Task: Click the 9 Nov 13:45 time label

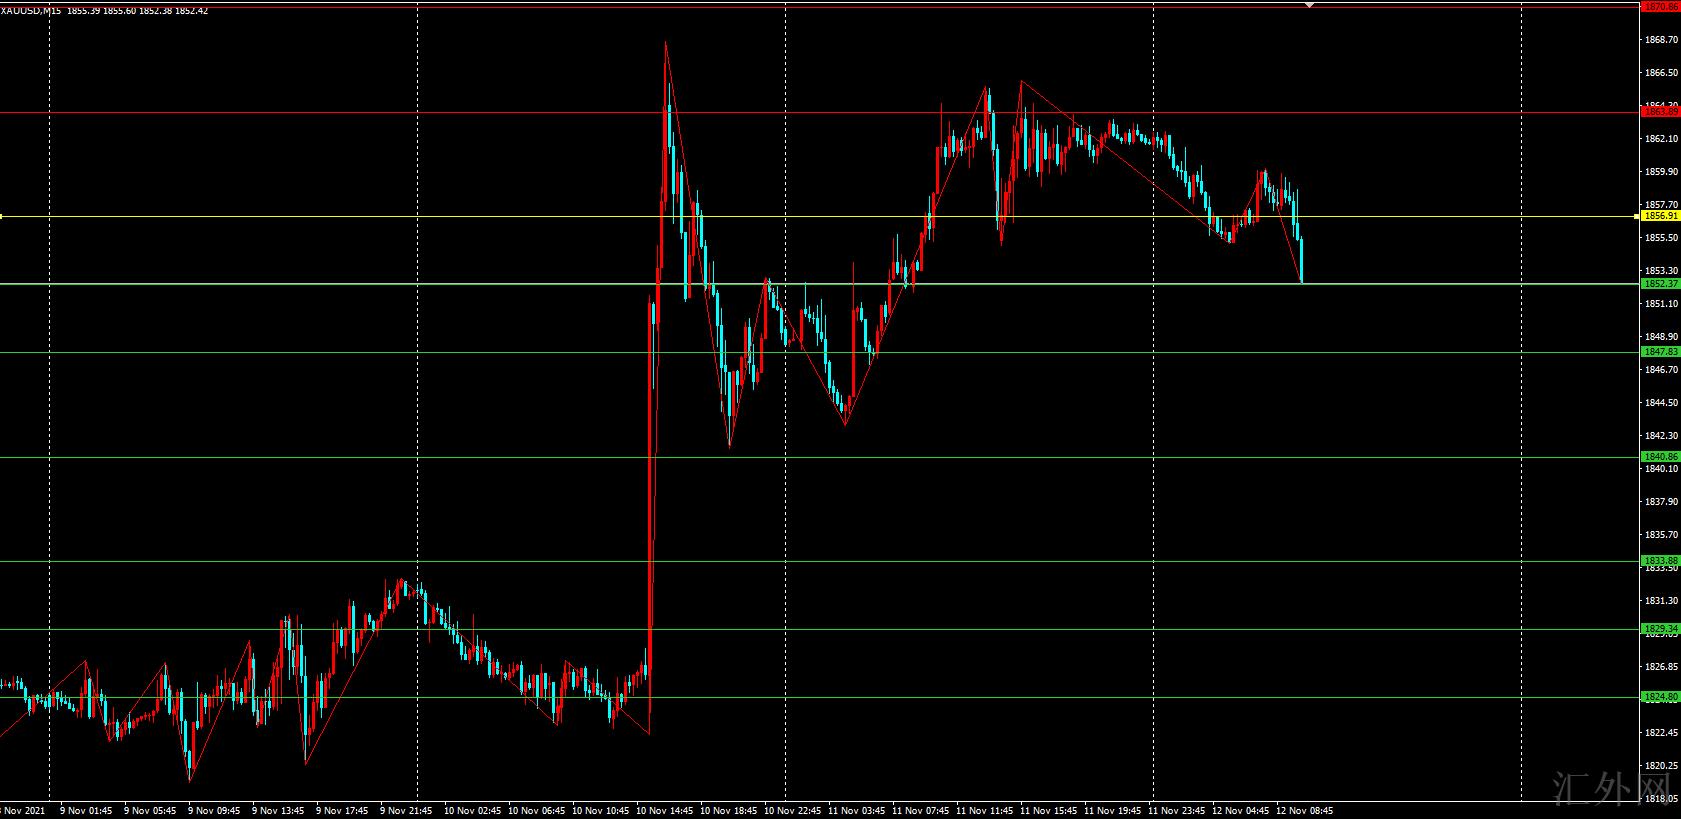Action: tap(278, 811)
